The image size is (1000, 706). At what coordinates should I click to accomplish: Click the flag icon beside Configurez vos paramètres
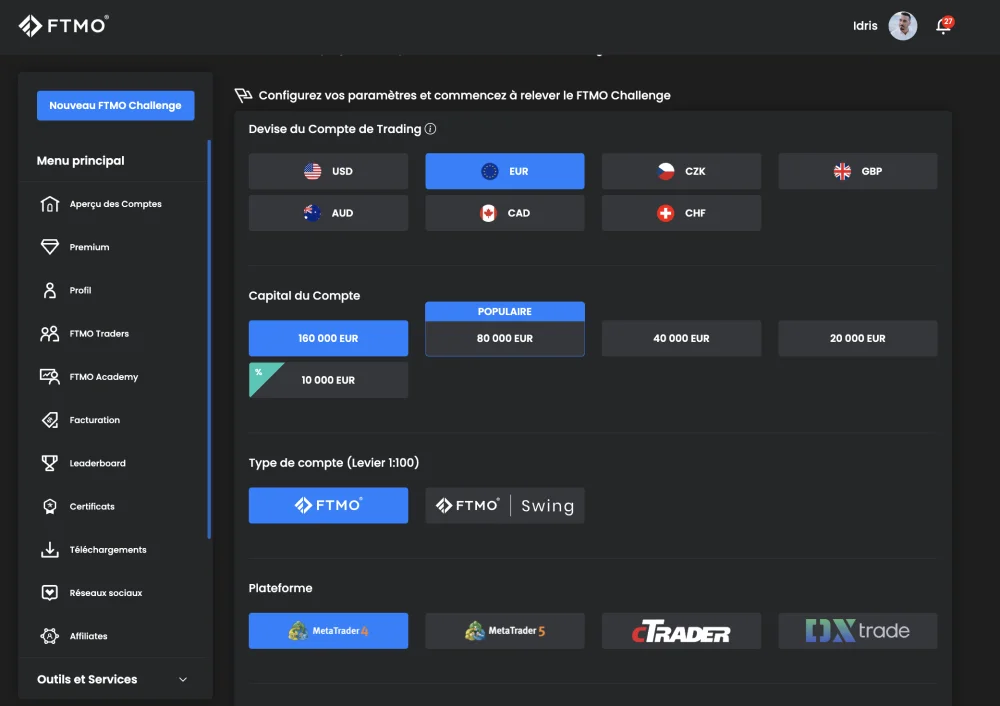243,96
